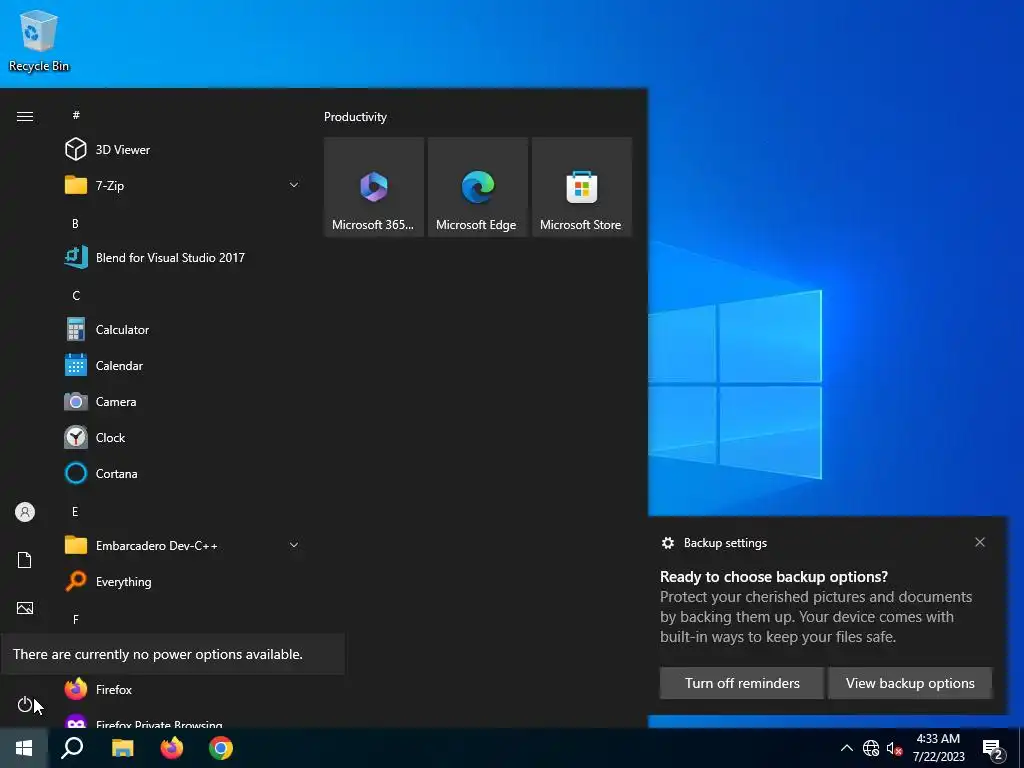1024x768 pixels.
Task: Open Firefox Private Browsing entry
Action: (x=183, y=720)
